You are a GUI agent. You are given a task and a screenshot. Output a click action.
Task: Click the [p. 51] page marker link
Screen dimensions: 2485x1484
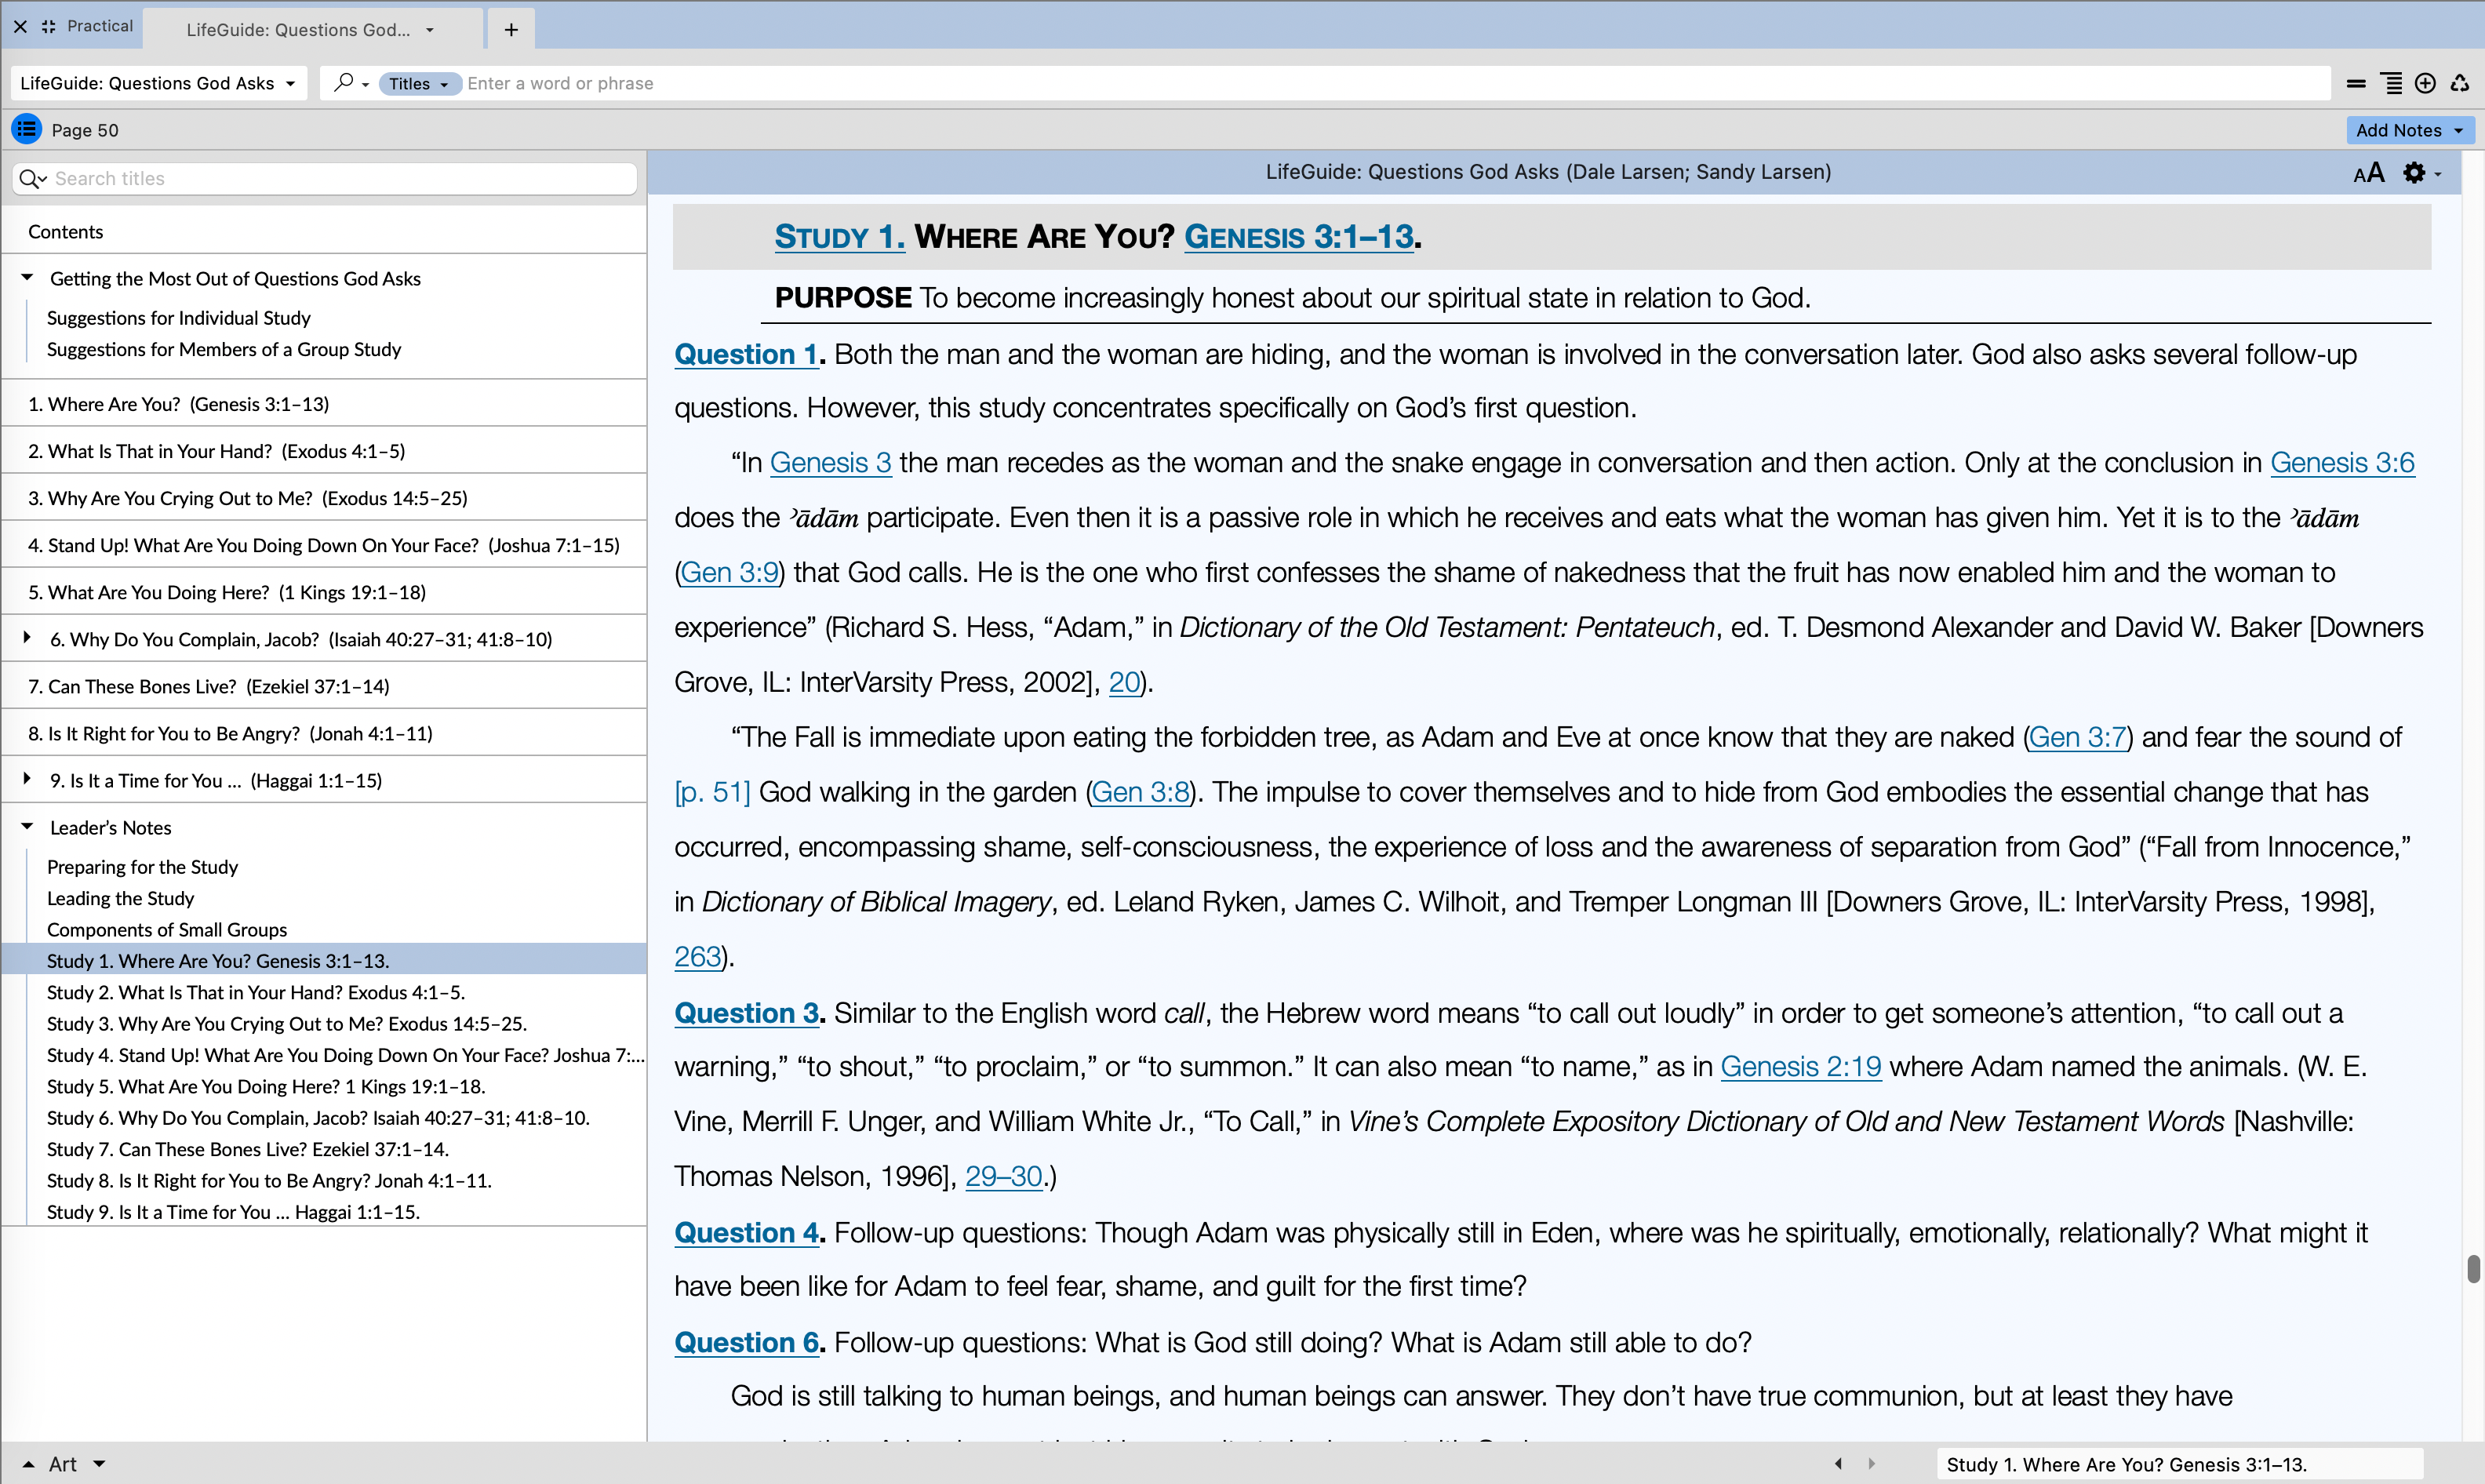(712, 792)
